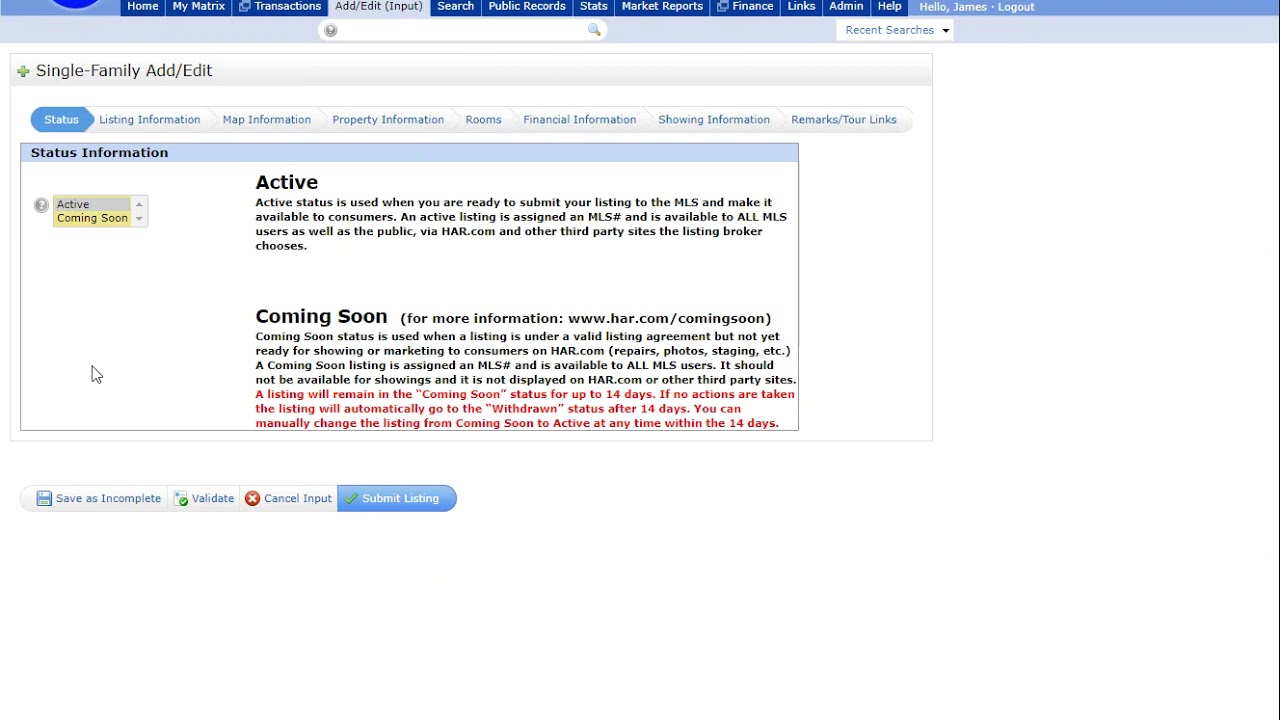Click the Logout link
This screenshot has height=720, width=1280.
1016,7
